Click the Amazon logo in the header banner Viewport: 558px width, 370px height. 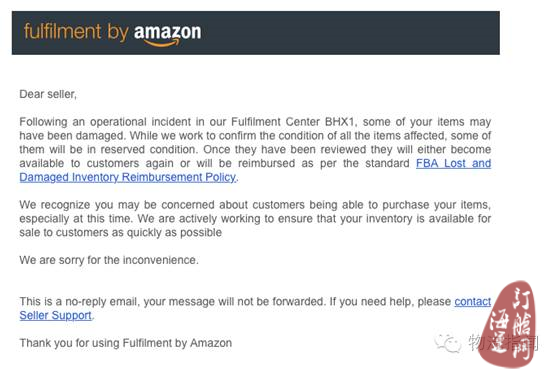pyautogui.click(x=167, y=35)
